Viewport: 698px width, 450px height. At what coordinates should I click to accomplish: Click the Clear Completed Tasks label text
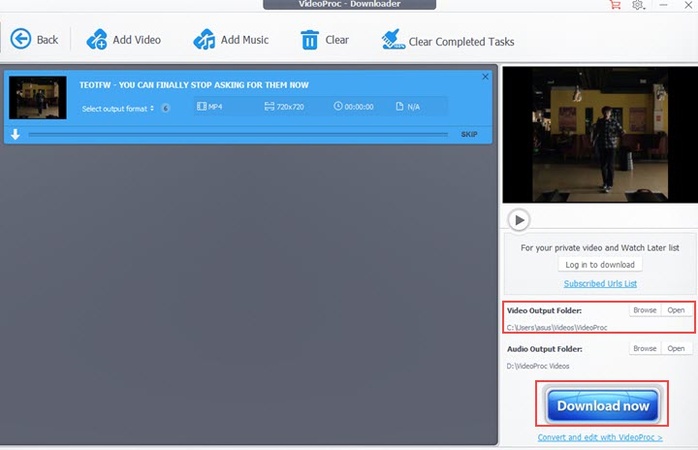(x=461, y=42)
